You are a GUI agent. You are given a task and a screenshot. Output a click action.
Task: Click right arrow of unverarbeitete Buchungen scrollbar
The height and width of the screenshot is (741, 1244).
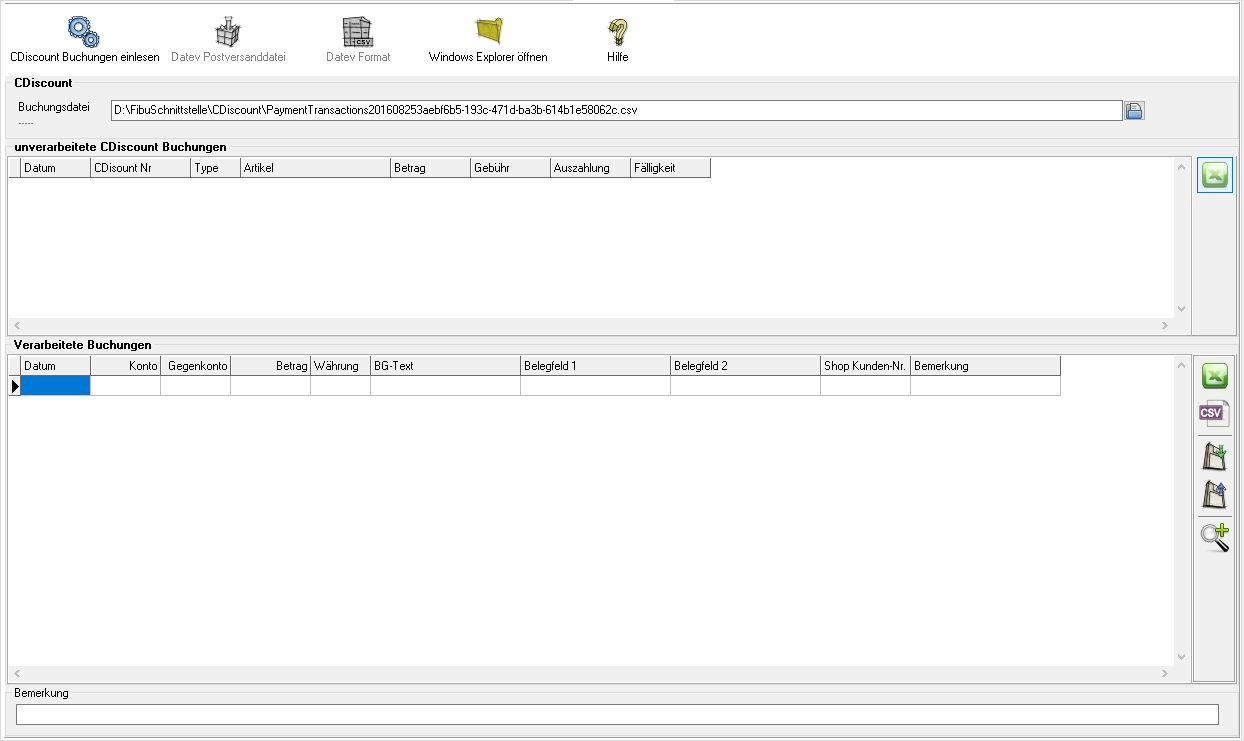coord(1164,326)
